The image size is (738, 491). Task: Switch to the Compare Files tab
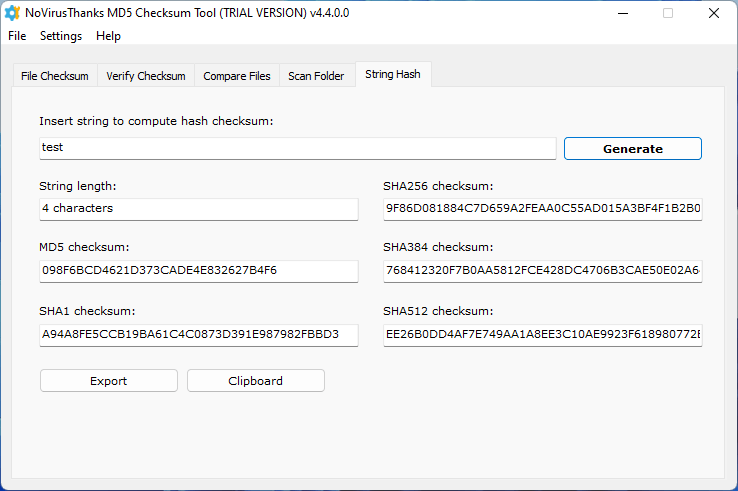(237, 76)
